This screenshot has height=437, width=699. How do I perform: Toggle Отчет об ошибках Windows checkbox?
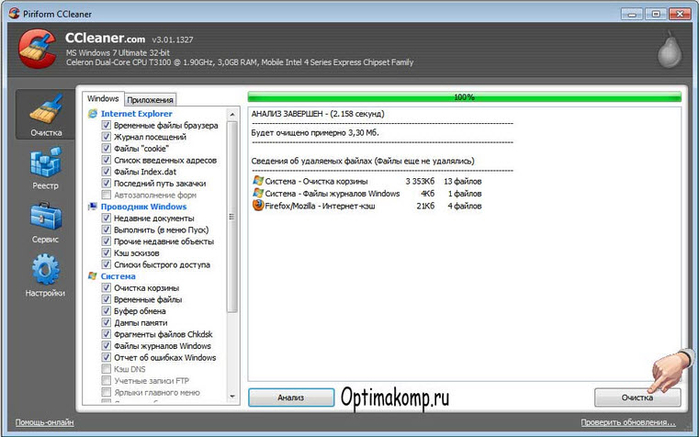[106, 357]
